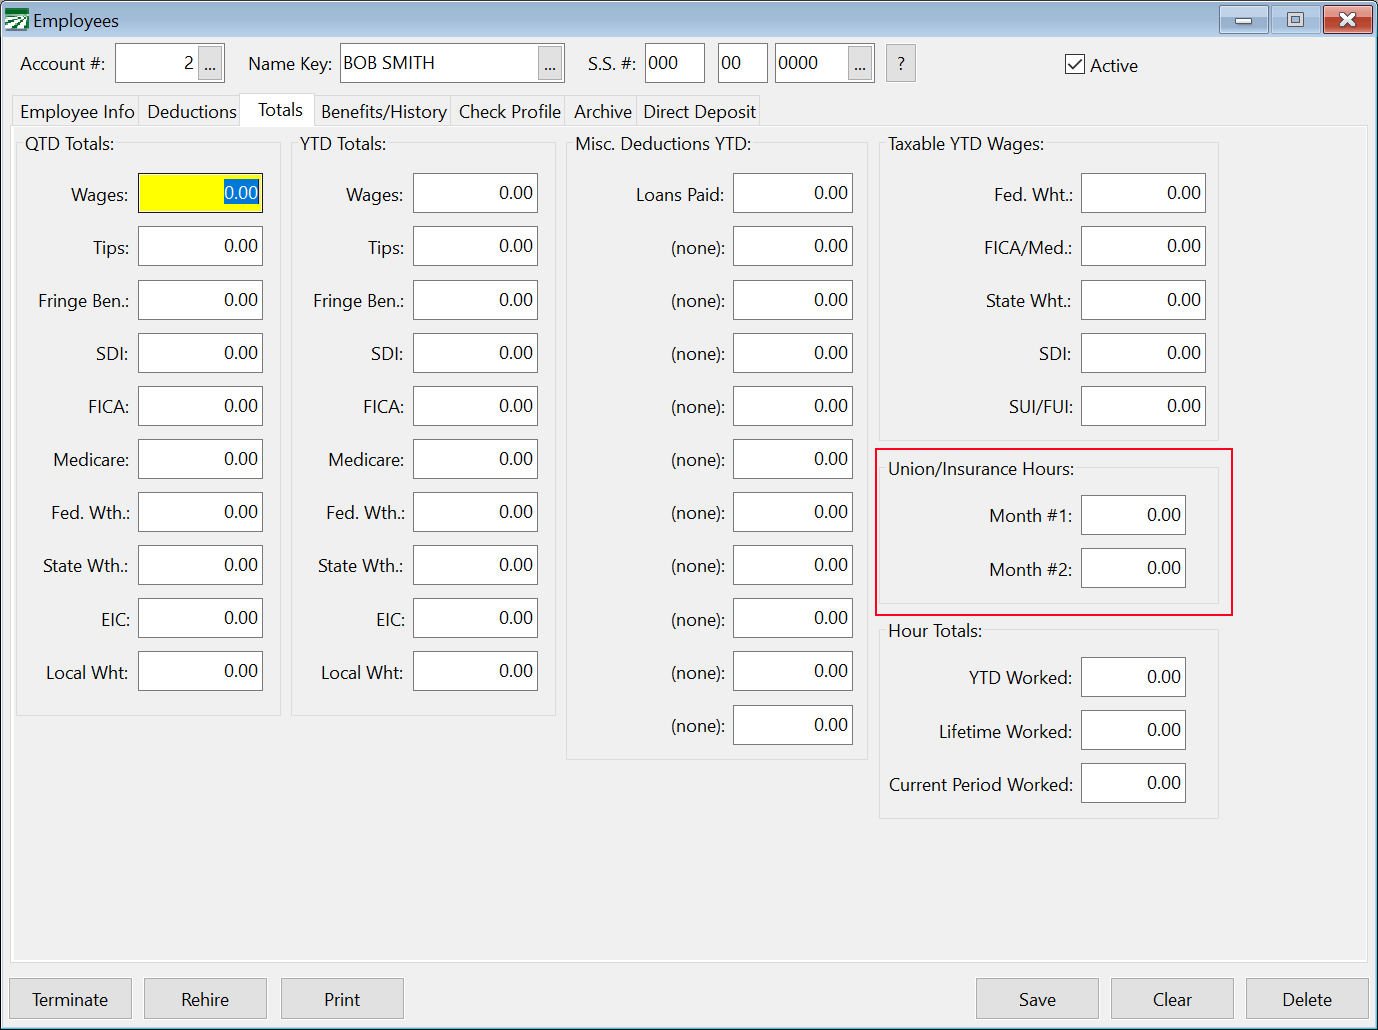
Task: Click the last S.S. # field with 0000
Action: pyautogui.click(x=812, y=63)
